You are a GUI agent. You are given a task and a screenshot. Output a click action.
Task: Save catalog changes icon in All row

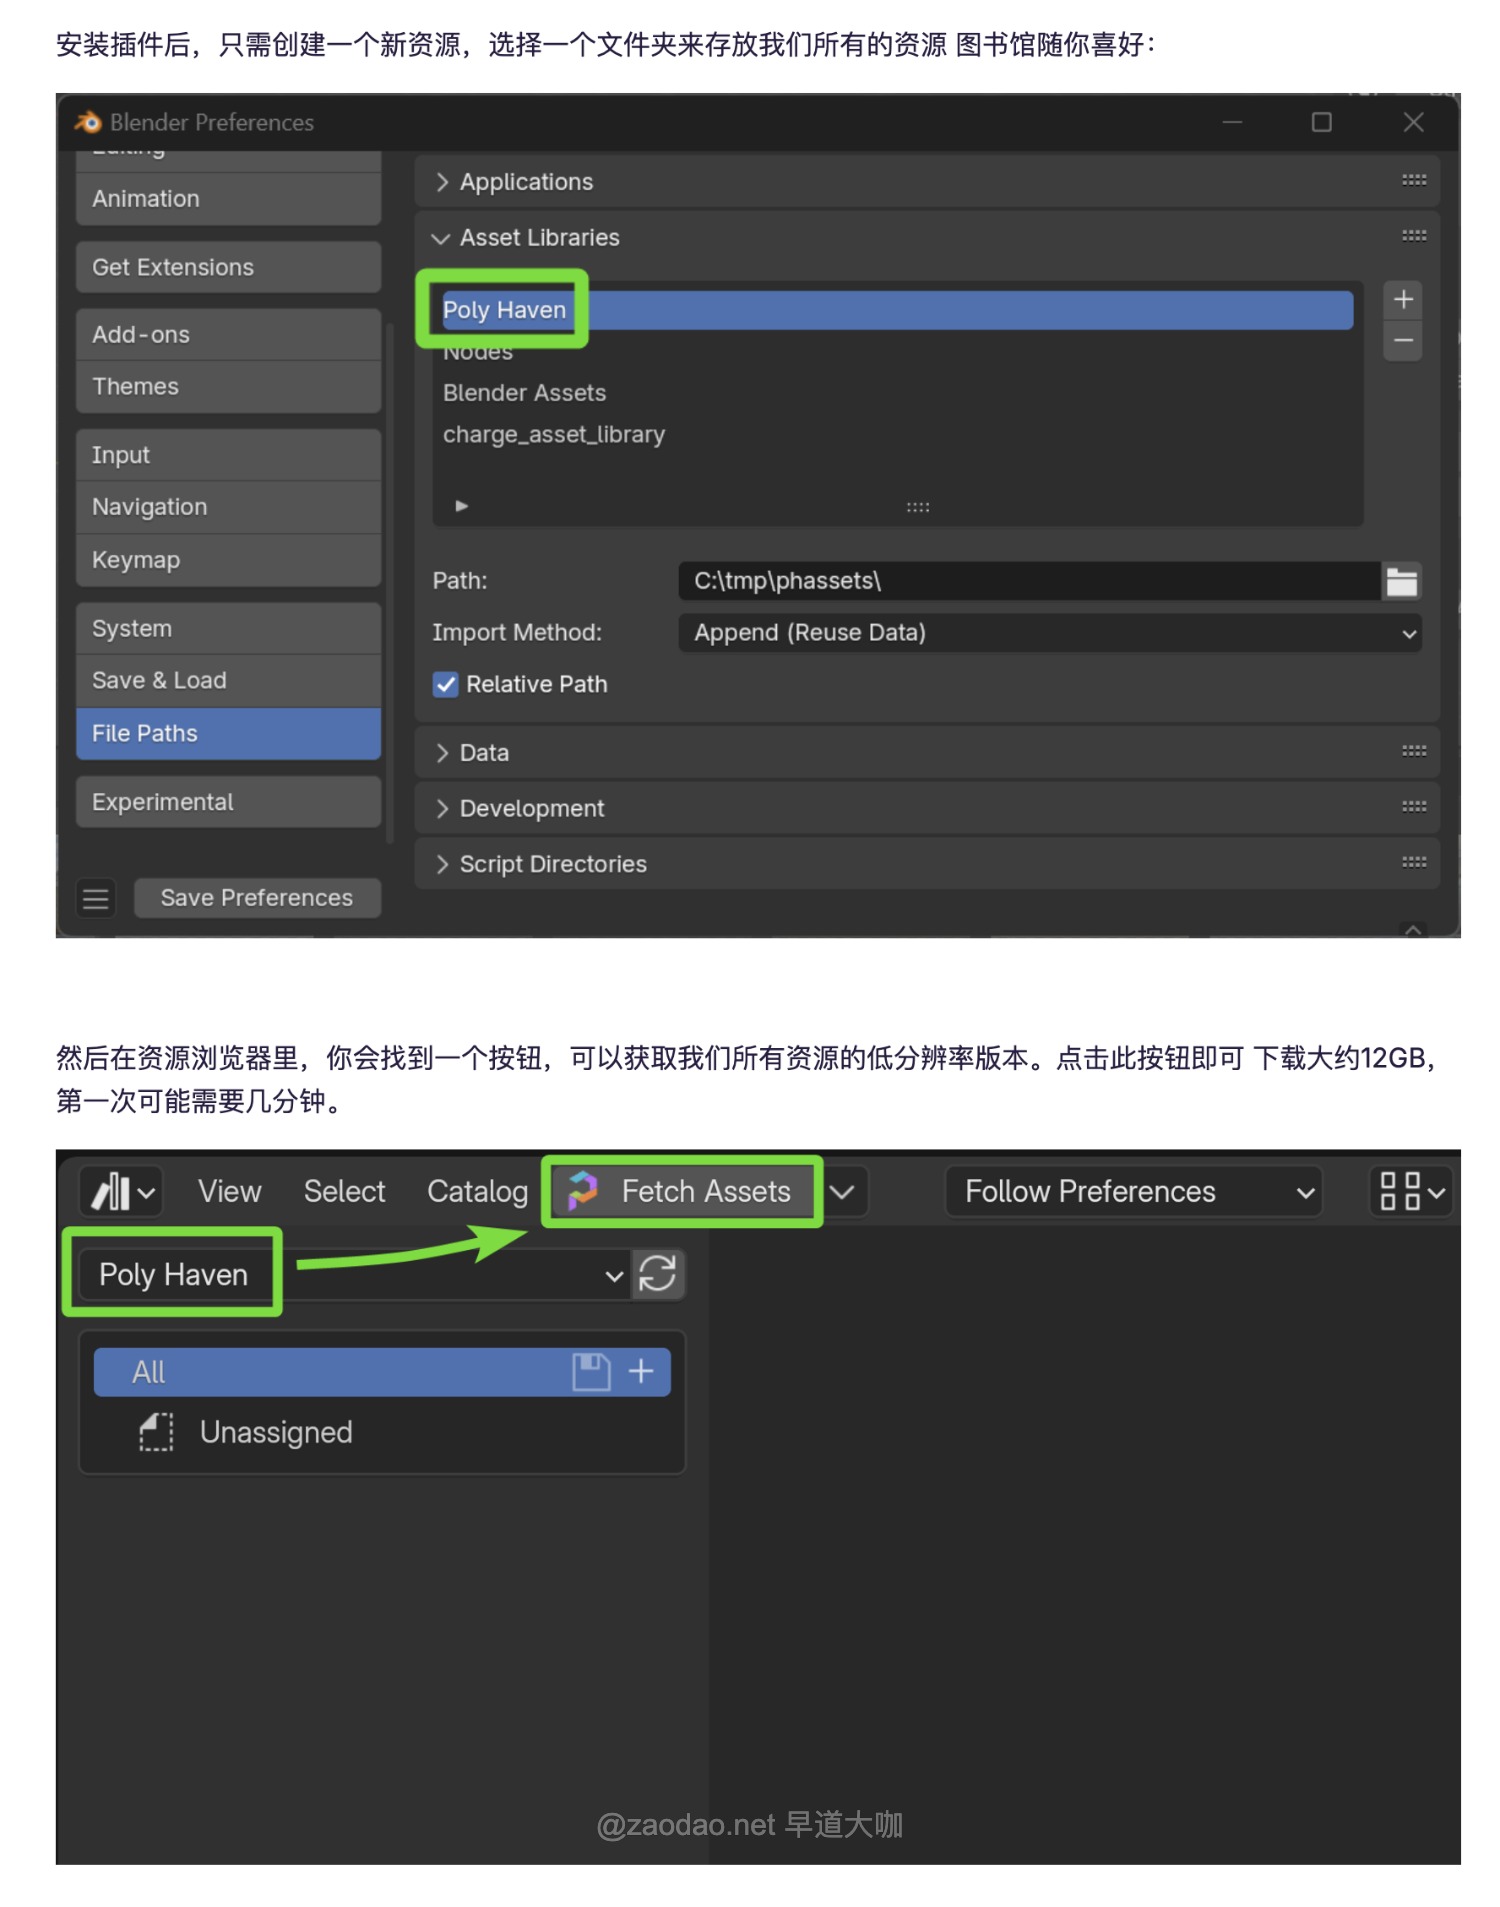(x=590, y=1372)
